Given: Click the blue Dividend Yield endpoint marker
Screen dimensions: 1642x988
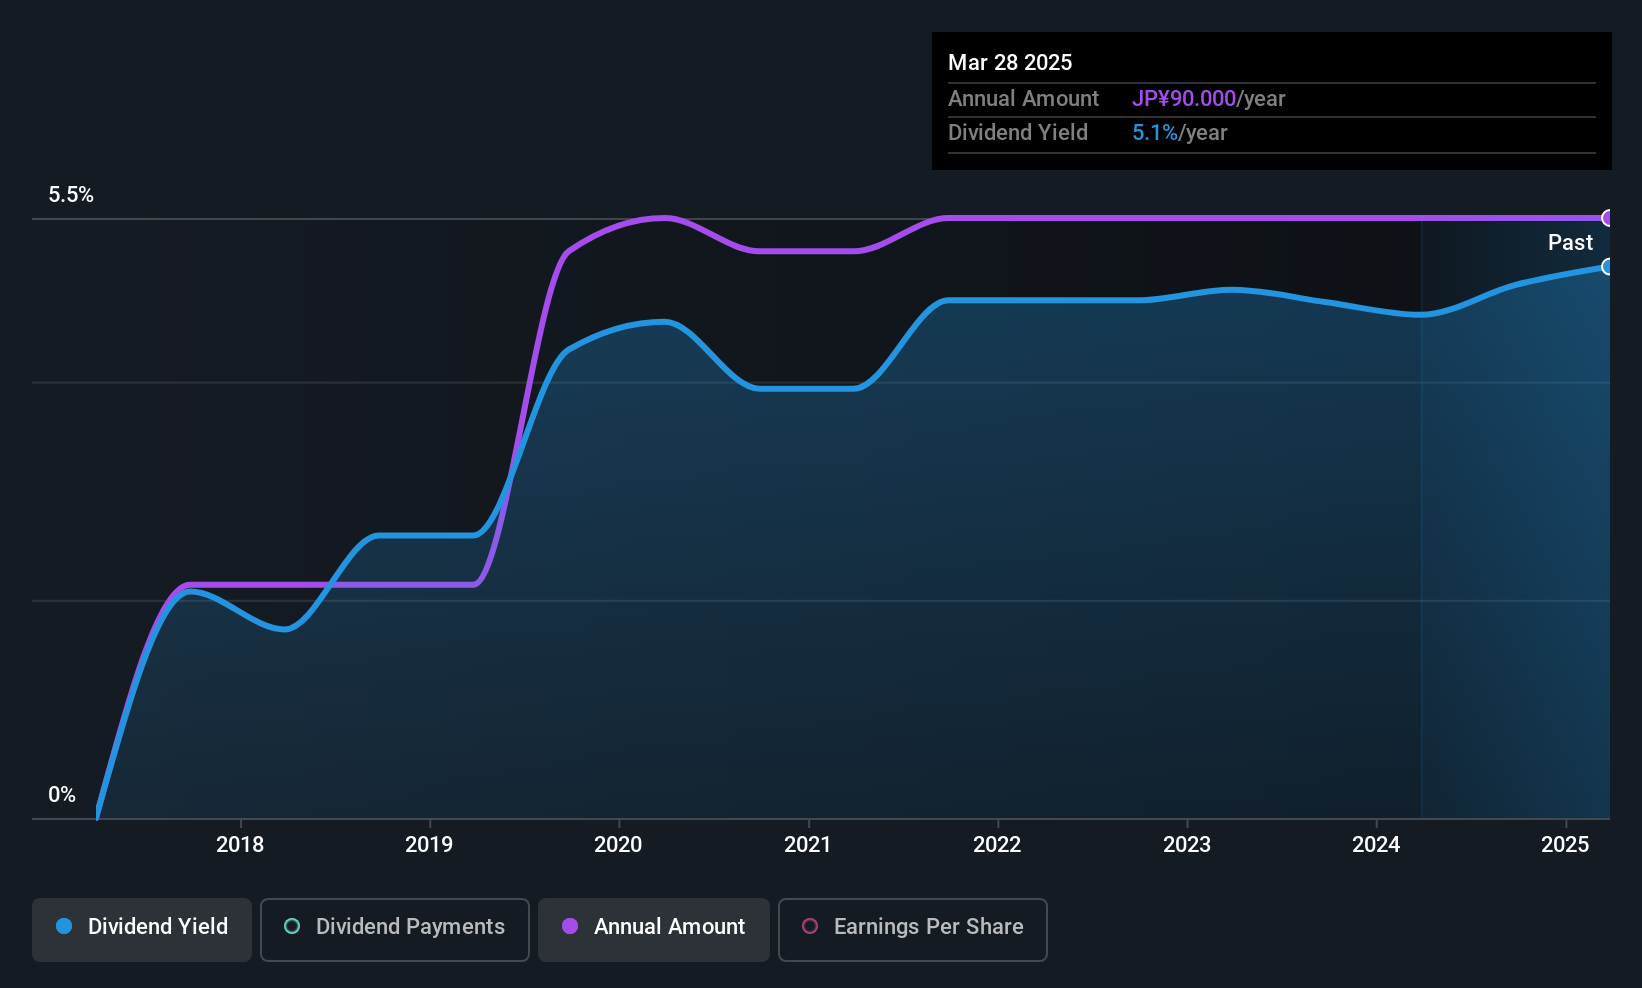Looking at the screenshot, I should click(1608, 267).
